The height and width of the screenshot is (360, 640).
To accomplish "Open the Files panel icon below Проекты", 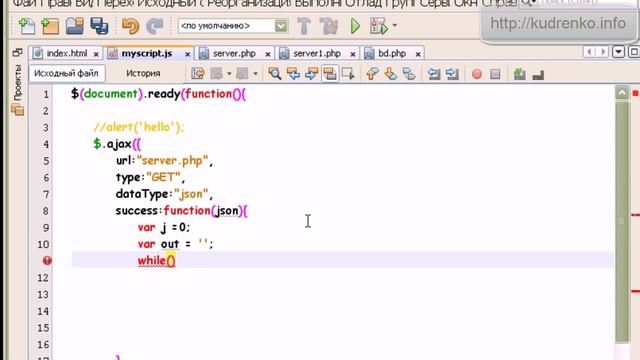I will tap(18, 110).
